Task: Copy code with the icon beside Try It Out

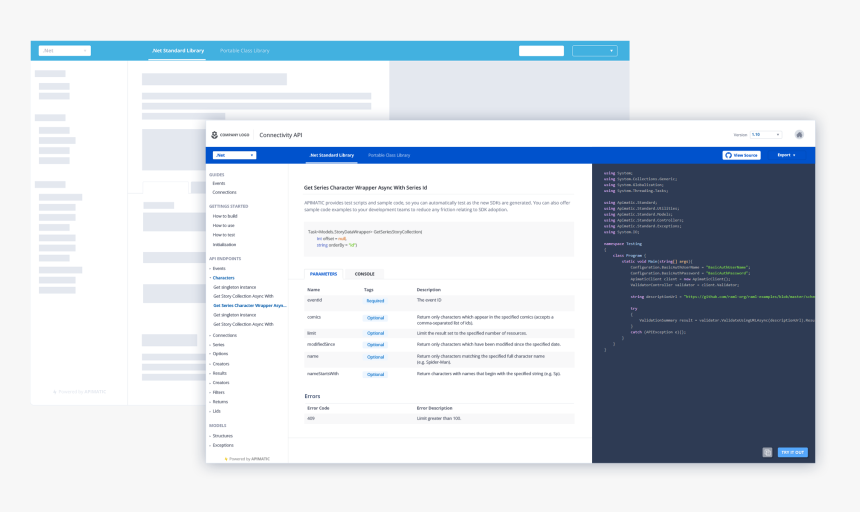Action: pos(767,452)
